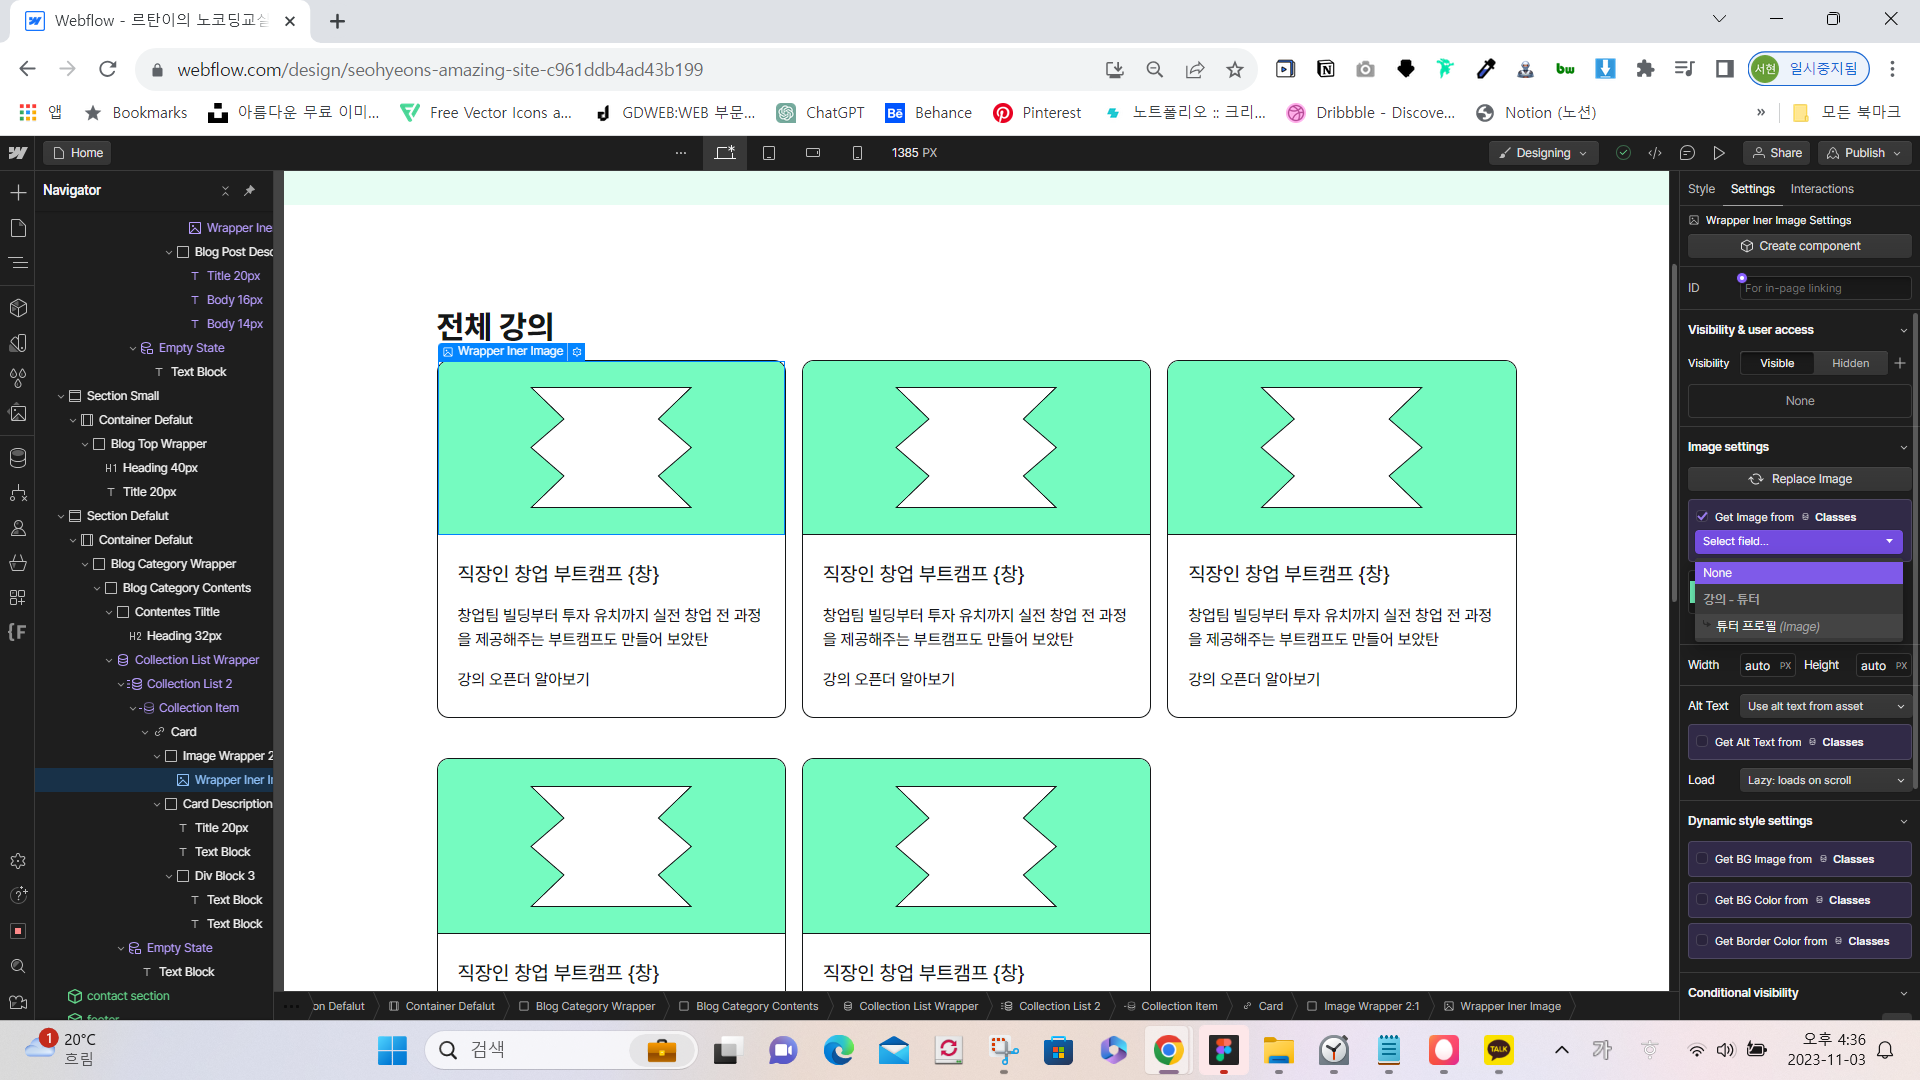Click the image Width auto field
The height and width of the screenshot is (1080, 1920).
point(1767,666)
